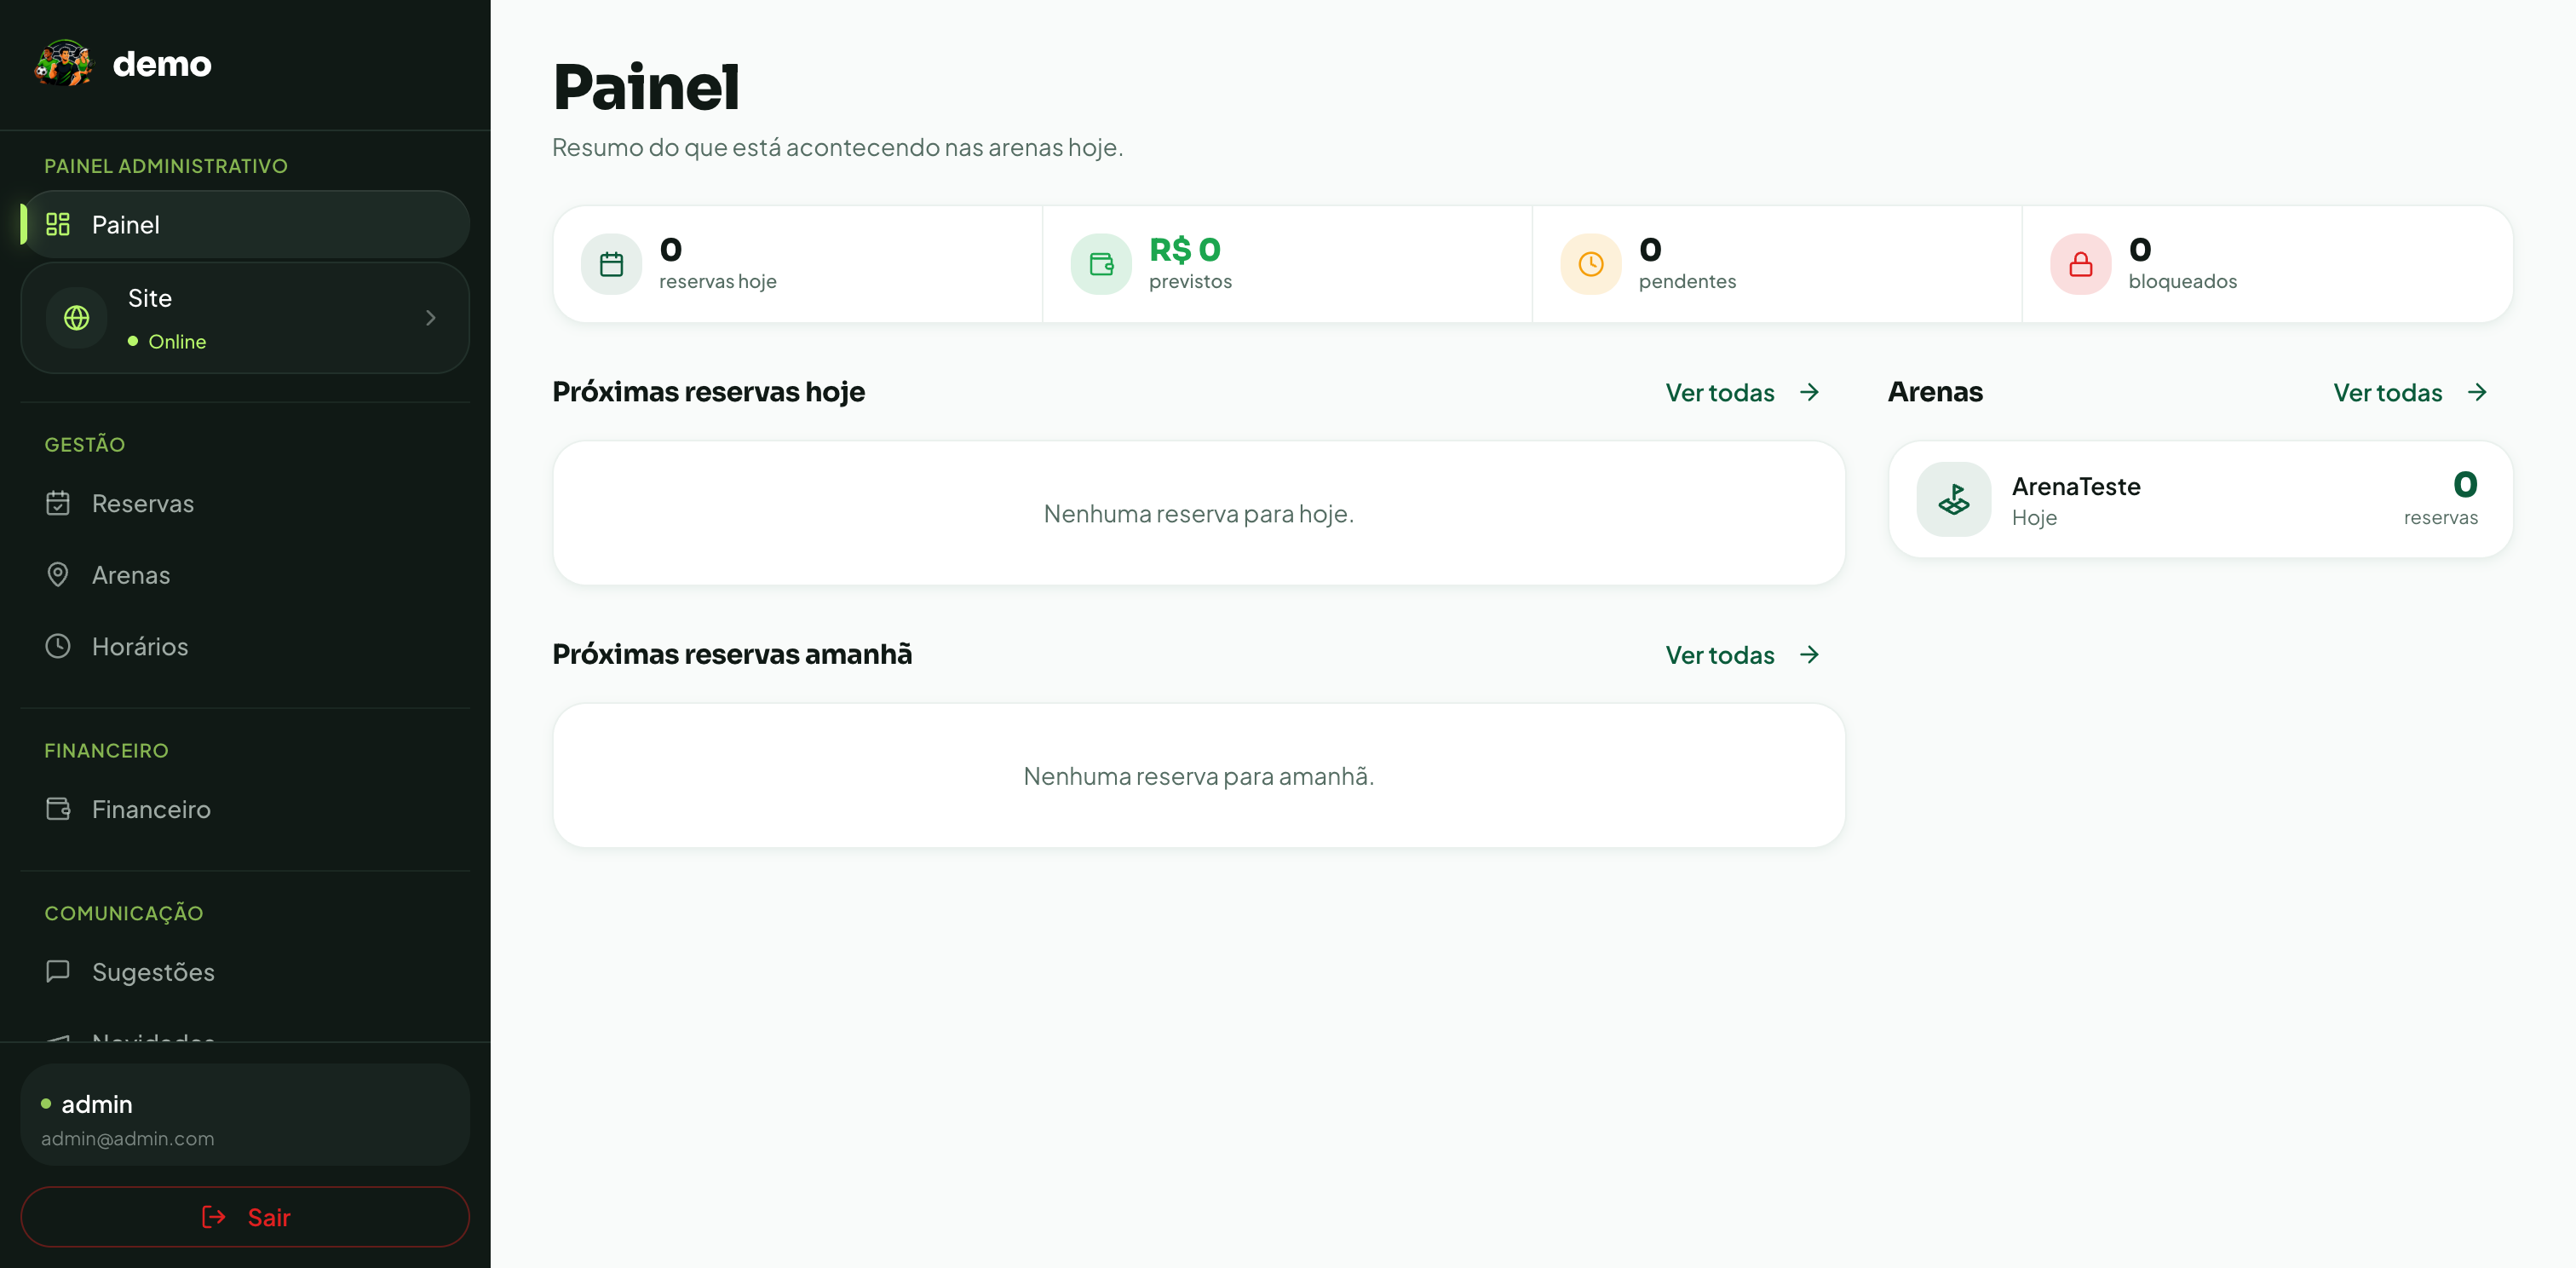Image resolution: width=2576 pixels, height=1268 pixels.
Task: Open the ArenaTeste arena card
Action: pos(2200,499)
